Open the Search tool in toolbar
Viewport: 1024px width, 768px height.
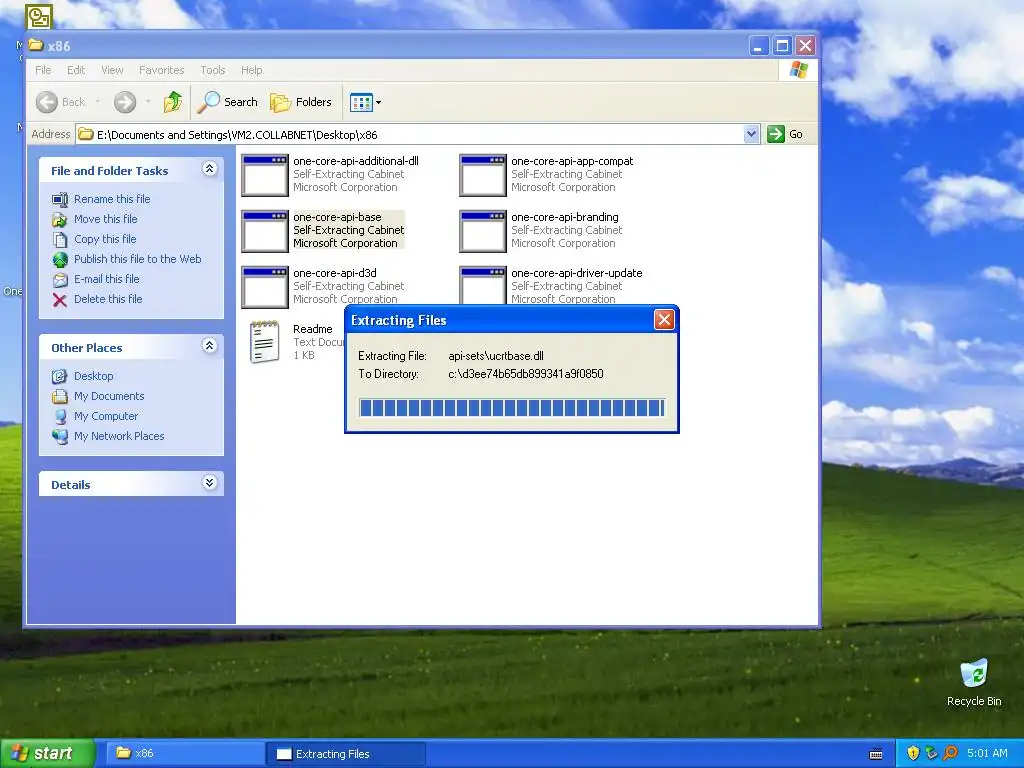[228, 102]
